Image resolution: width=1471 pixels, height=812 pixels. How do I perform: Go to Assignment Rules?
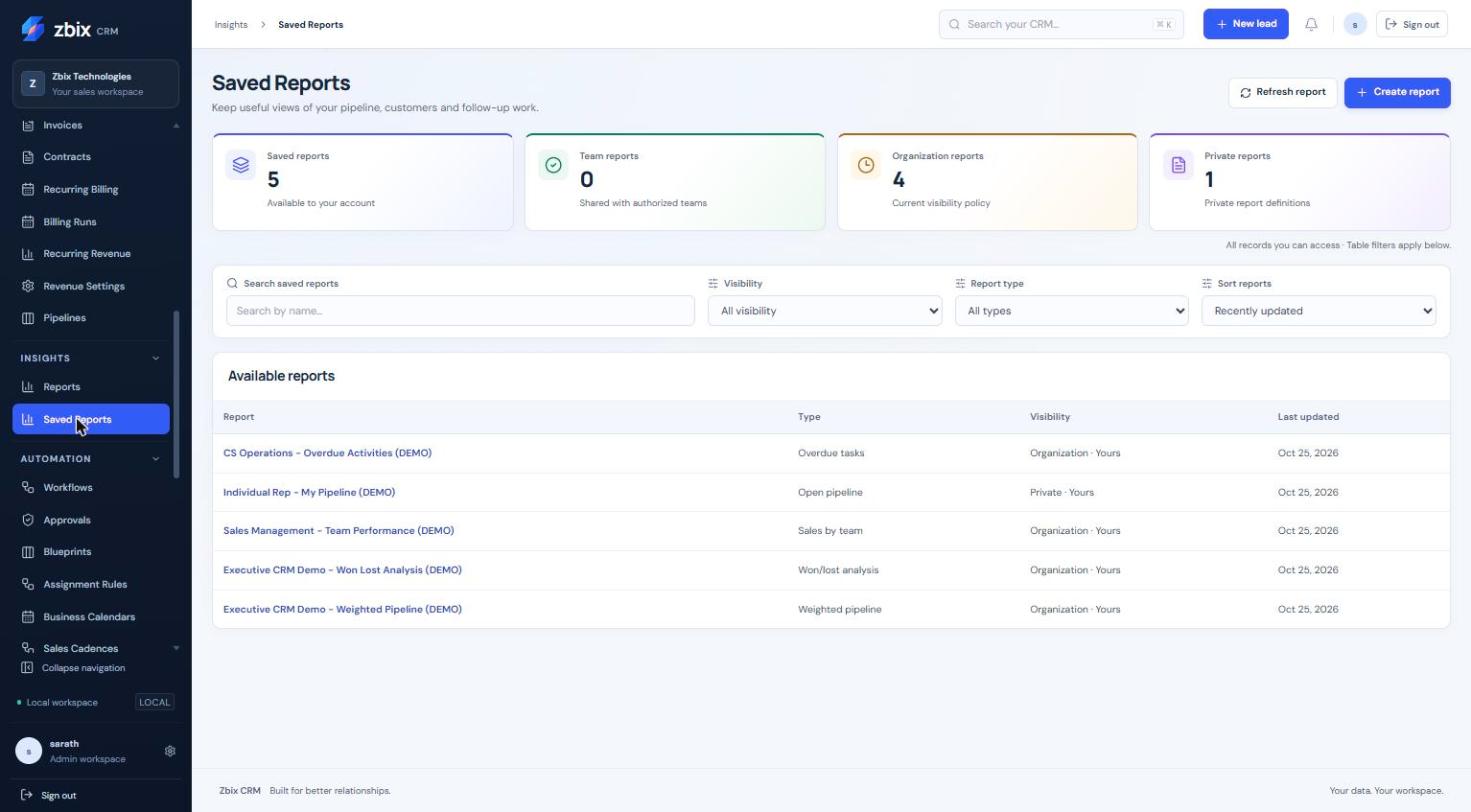point(91,584)
